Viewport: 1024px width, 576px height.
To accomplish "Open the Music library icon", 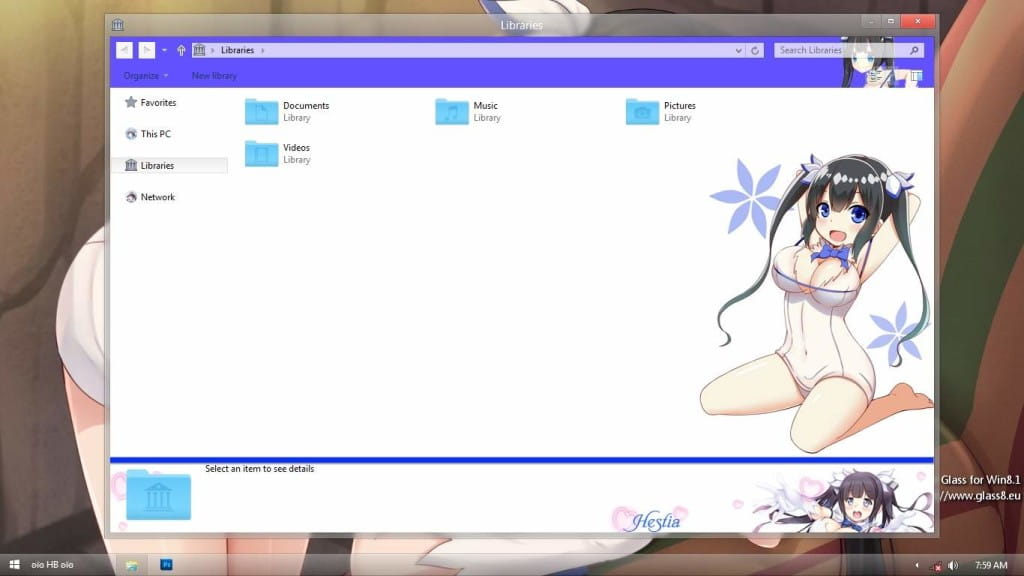I will pos(450,111).
